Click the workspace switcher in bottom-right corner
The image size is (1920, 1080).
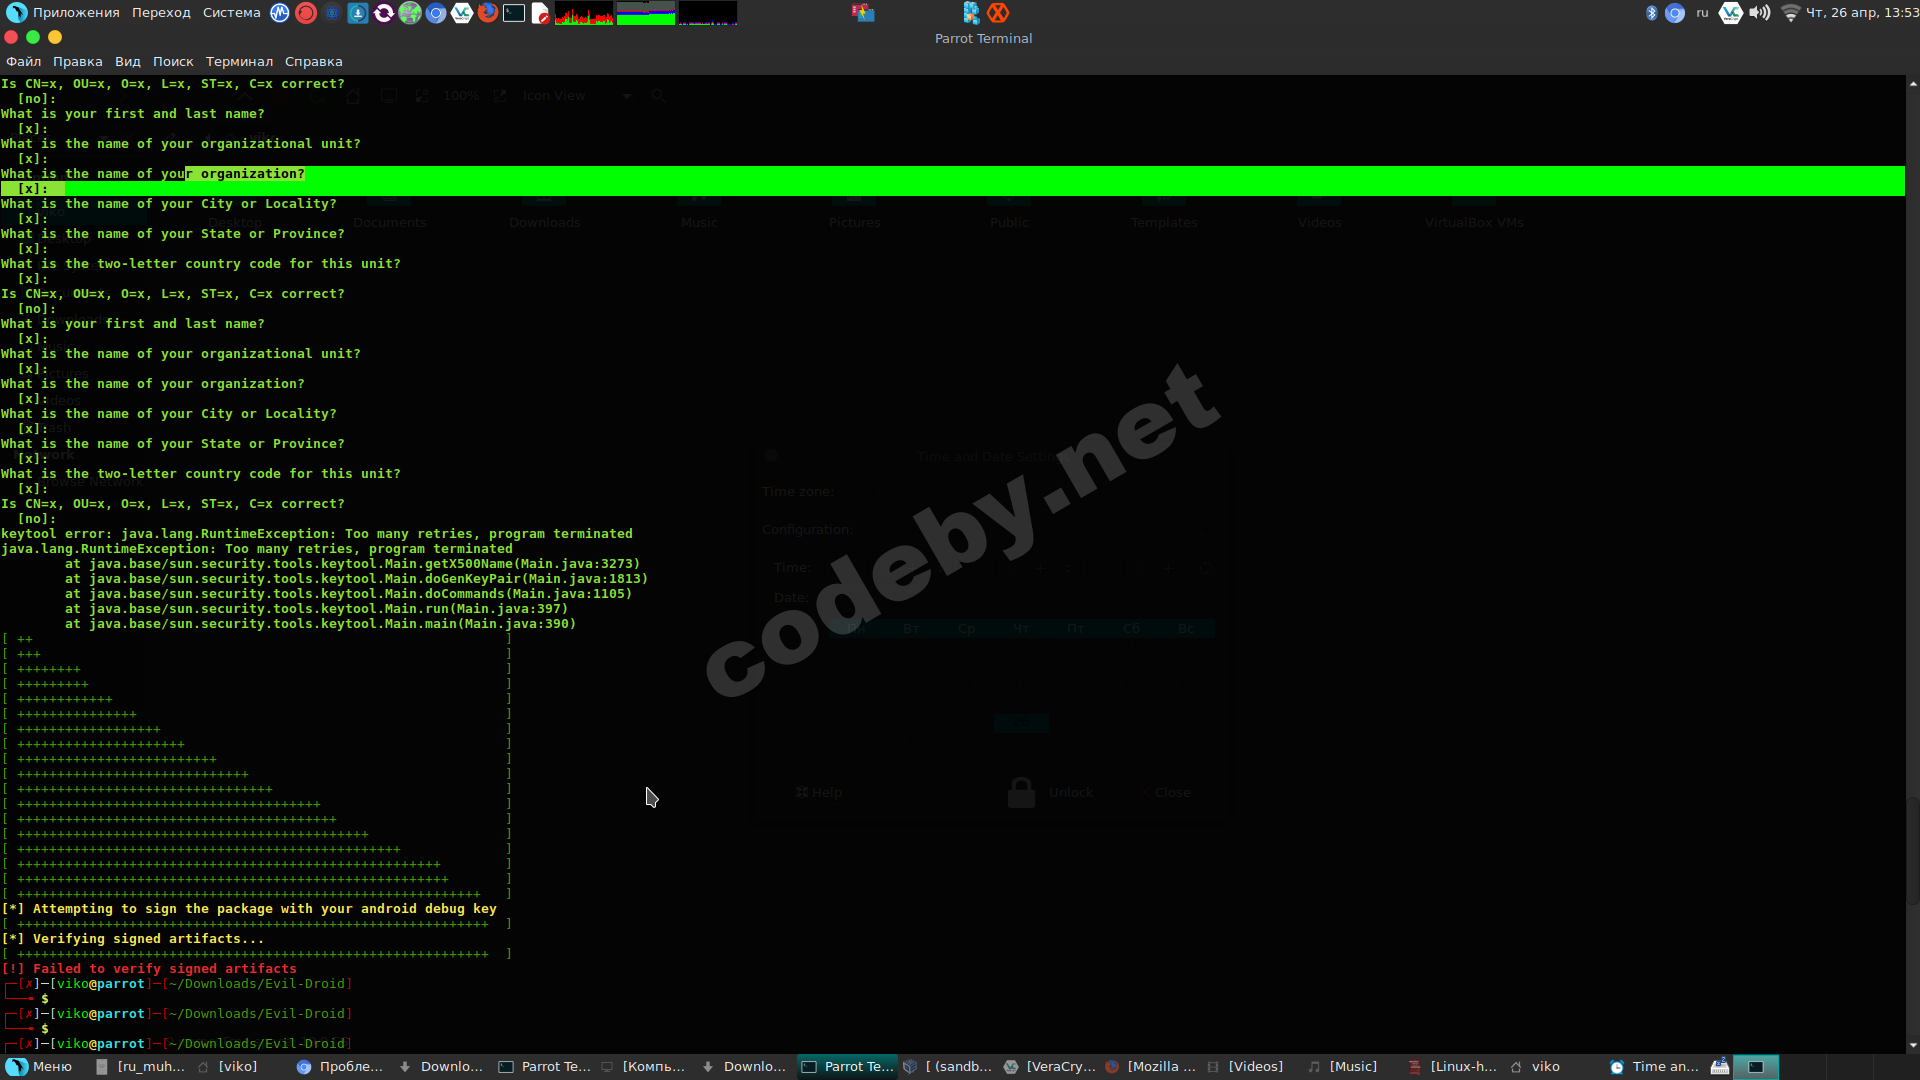1756,1067
